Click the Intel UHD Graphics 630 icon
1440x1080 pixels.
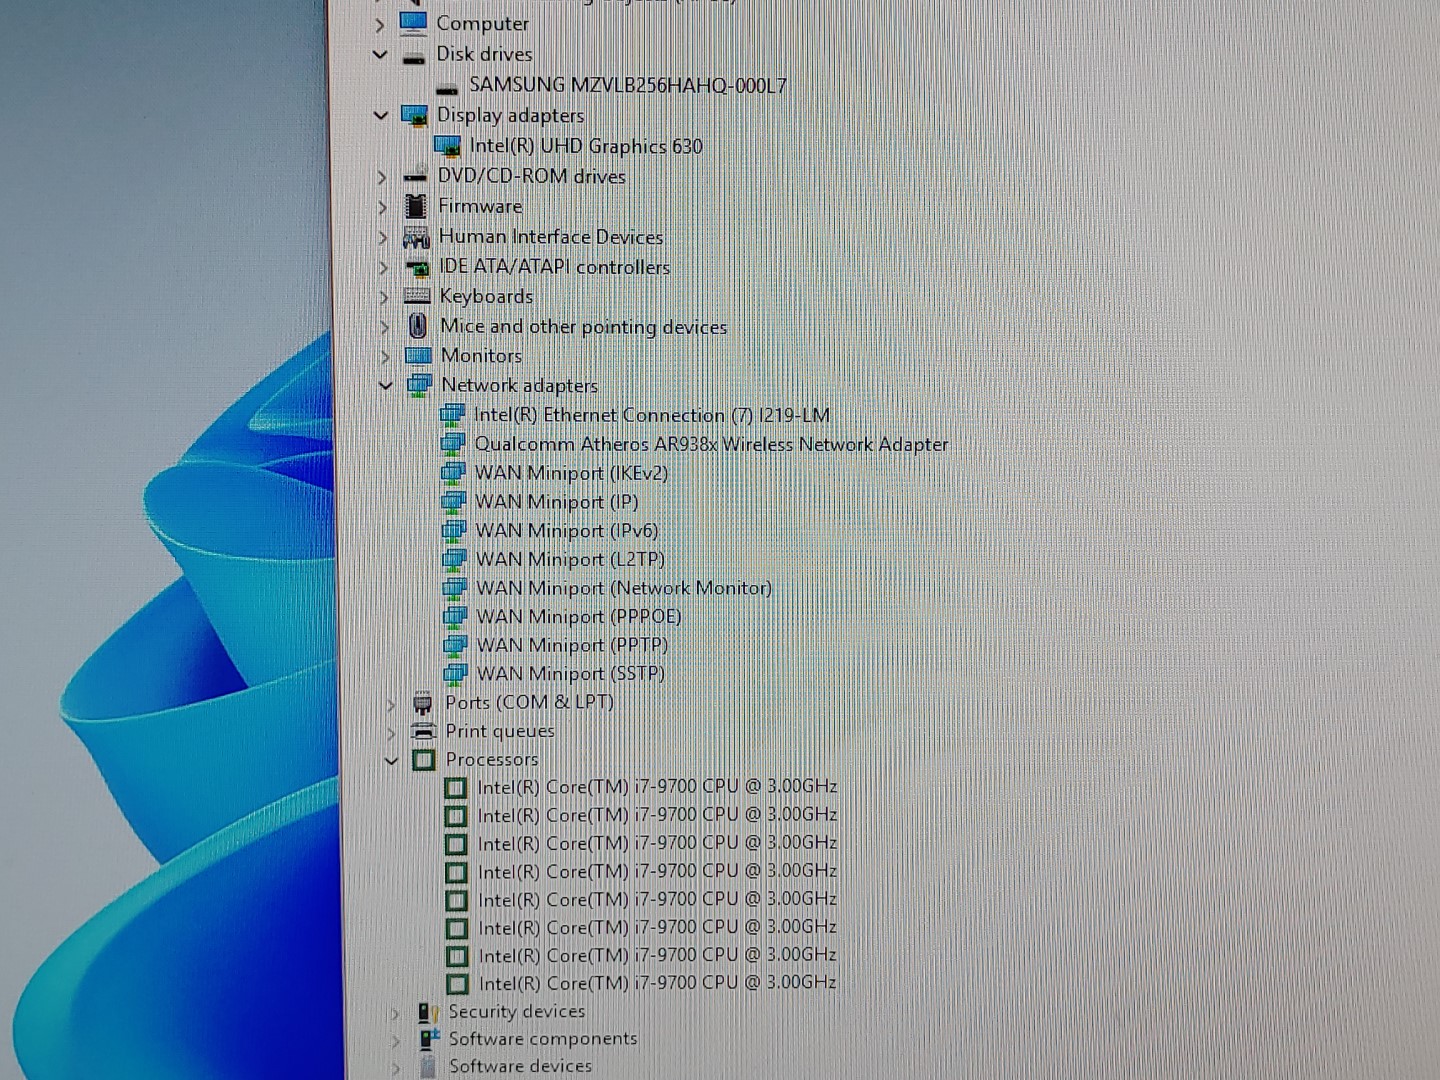coord(447,147)
